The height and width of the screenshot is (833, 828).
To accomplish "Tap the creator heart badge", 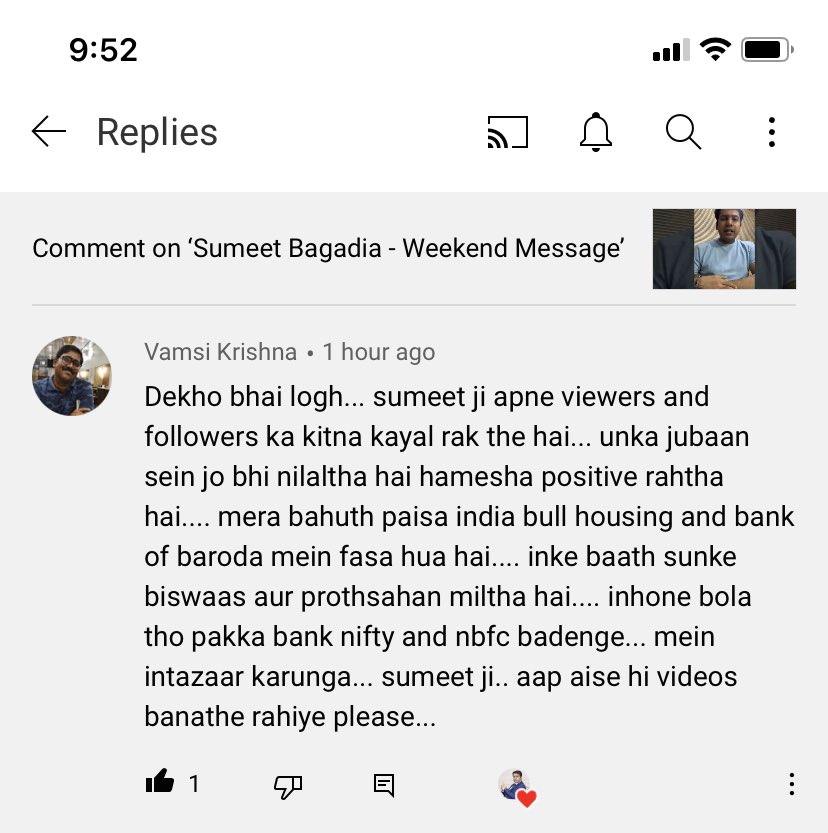I will pos(517,787).
